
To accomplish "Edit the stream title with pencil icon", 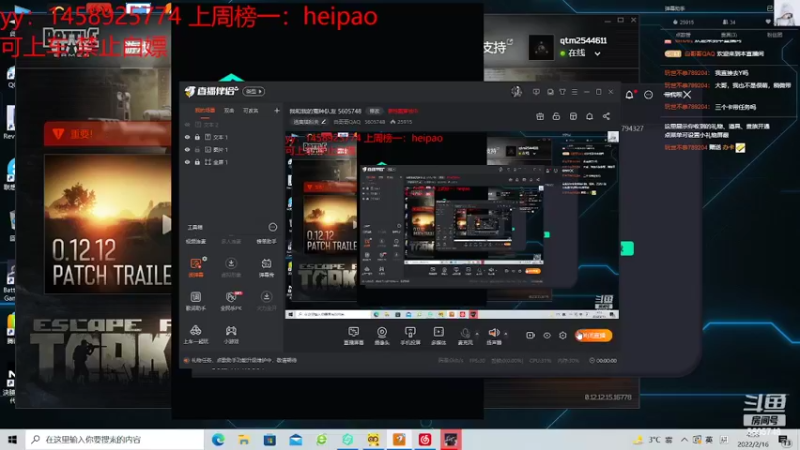I will (323, 122).
